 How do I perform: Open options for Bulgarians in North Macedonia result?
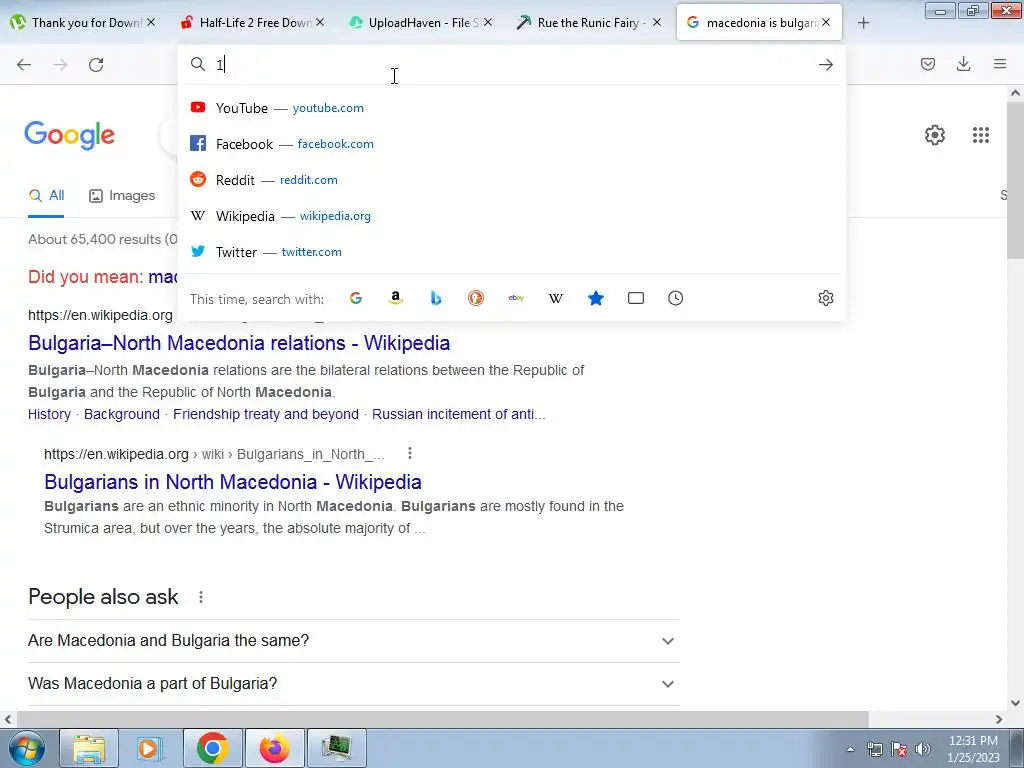tap(409, 453)
